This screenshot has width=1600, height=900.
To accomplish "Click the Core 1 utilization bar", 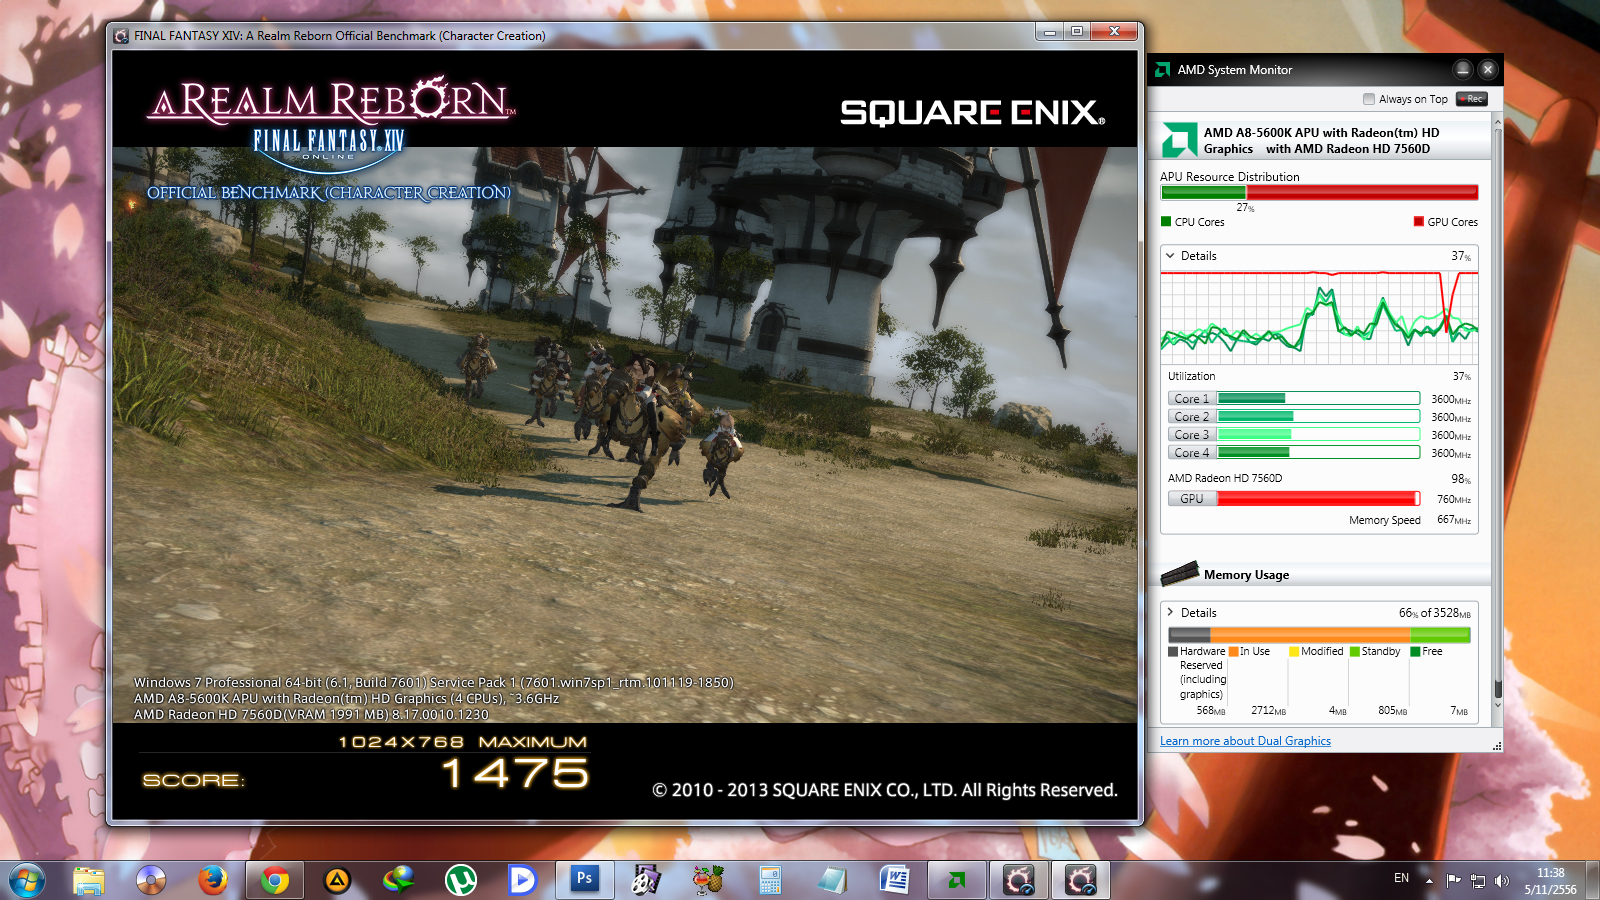I will [1319, 398].
